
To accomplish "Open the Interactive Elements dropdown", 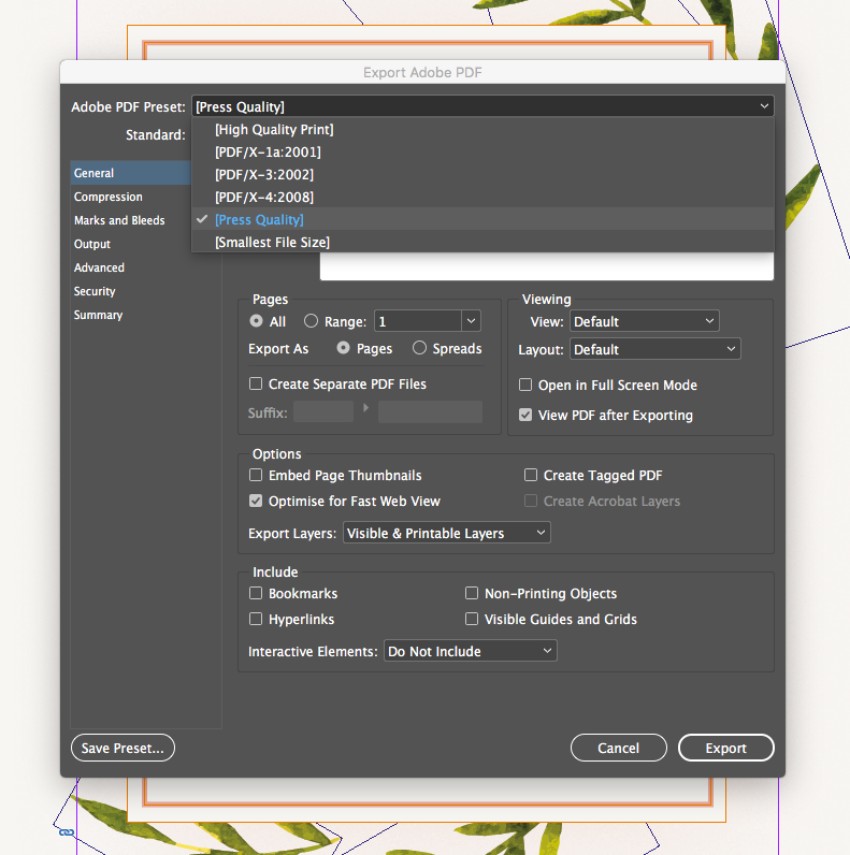I will pos(470,651).
